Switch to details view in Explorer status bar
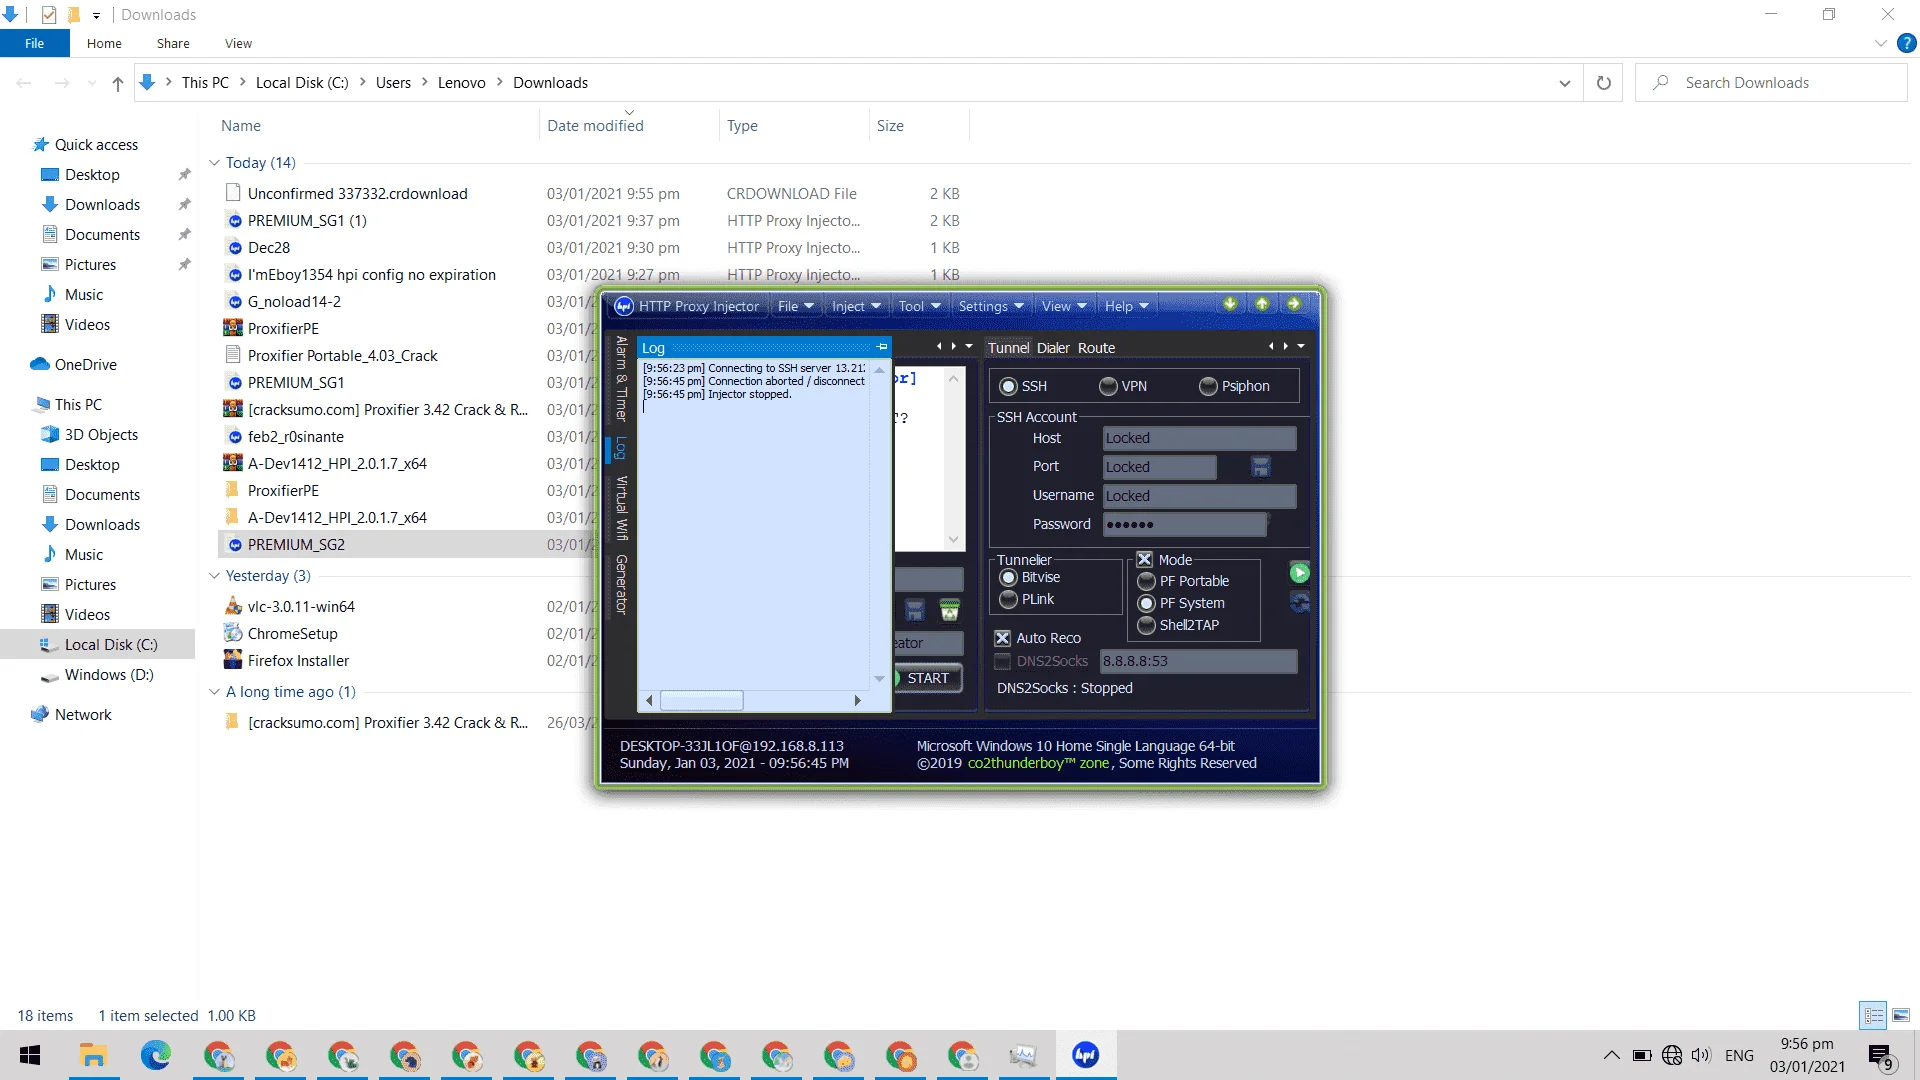Viewport: 1920px width, 1080px height. 1874,1015
